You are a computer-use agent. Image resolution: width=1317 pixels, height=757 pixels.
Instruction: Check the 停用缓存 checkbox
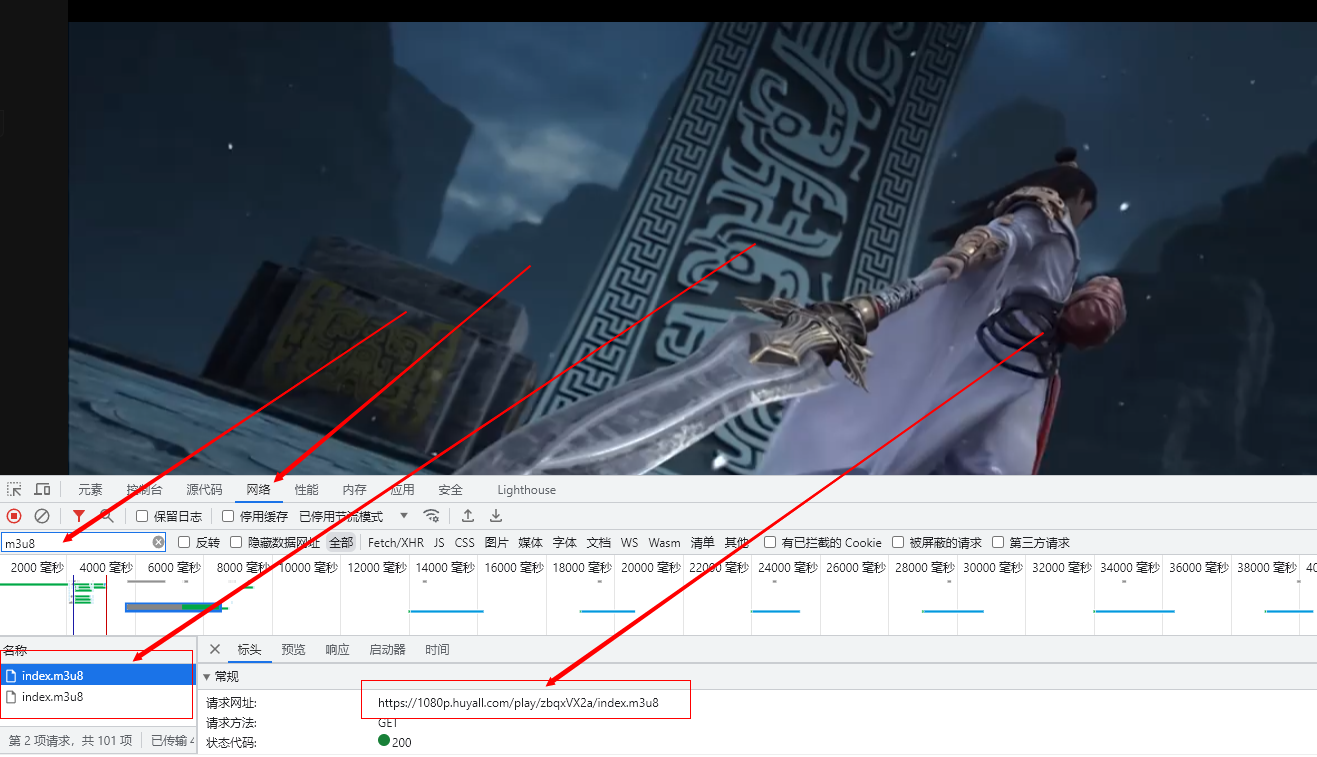[228, 516]
